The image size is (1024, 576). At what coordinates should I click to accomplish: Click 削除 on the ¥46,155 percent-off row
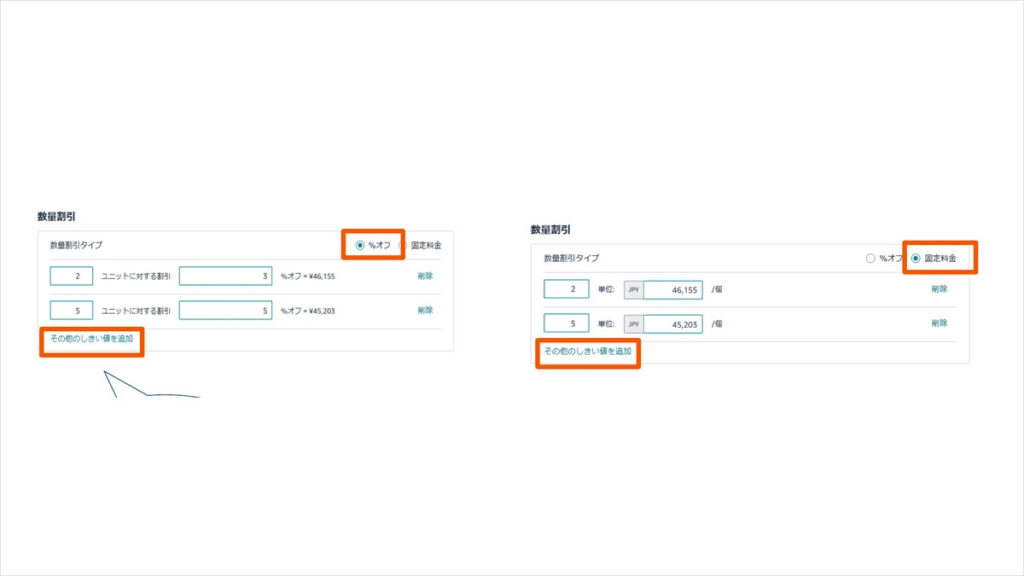coord(425,276)
